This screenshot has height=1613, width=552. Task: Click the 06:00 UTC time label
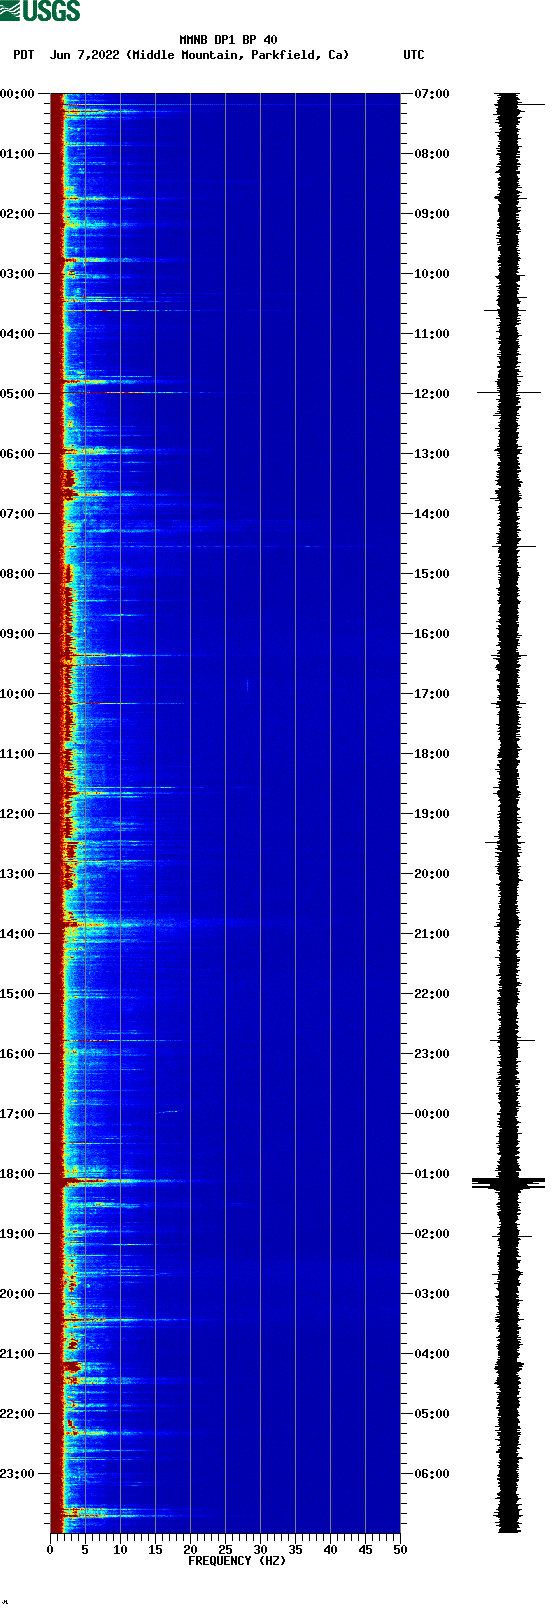click(x=431, y=1474)
